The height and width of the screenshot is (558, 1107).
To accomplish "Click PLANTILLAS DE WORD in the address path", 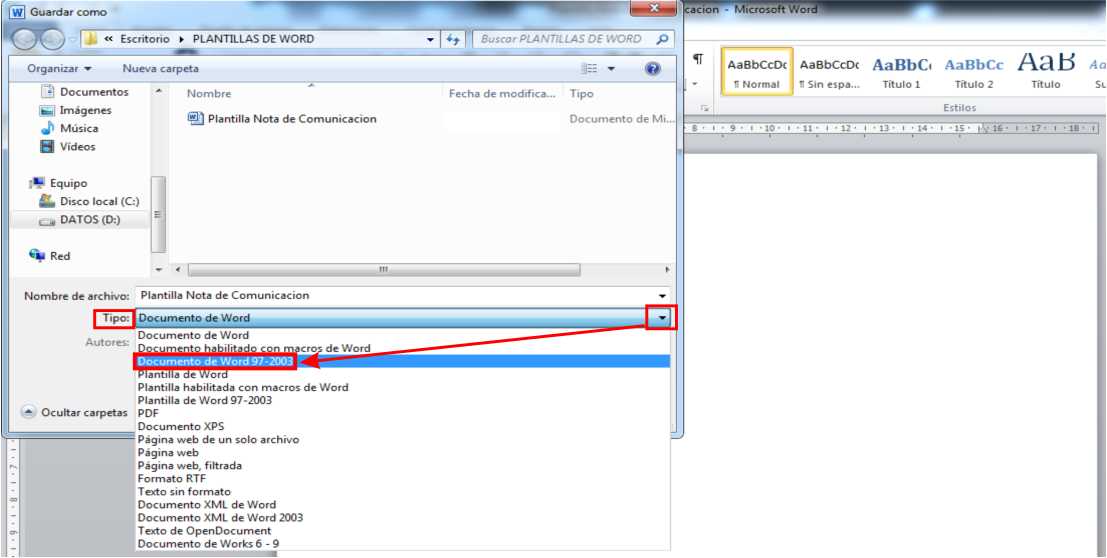I will click(253, 39).
